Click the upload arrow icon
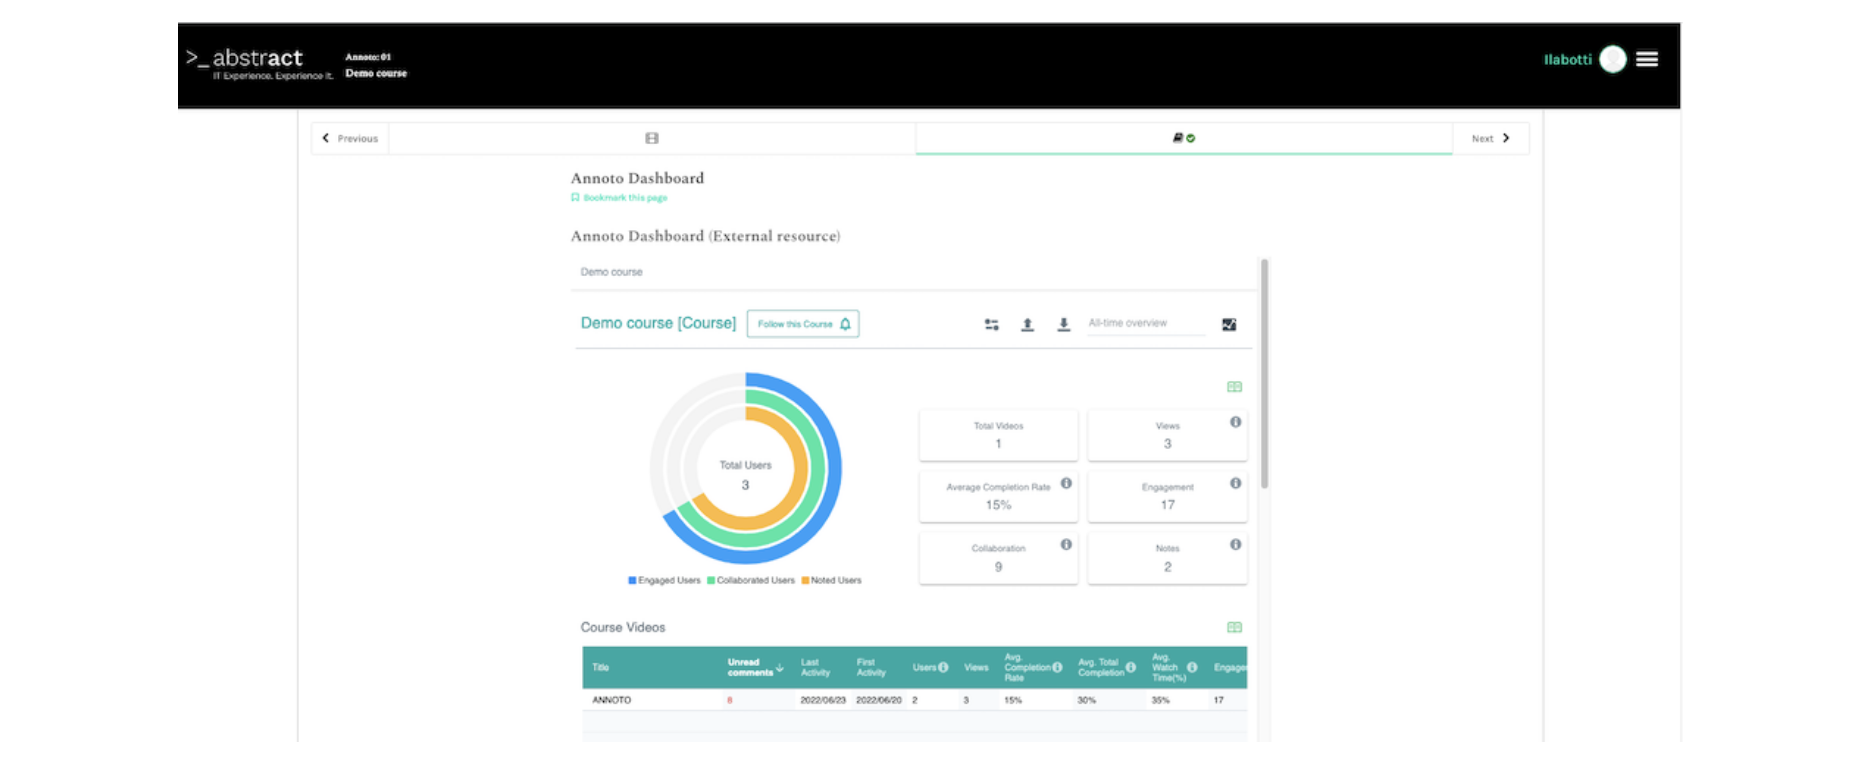Image resolution: width=1876 pixels, height=776 pixels. click(x=1027, y=324)
